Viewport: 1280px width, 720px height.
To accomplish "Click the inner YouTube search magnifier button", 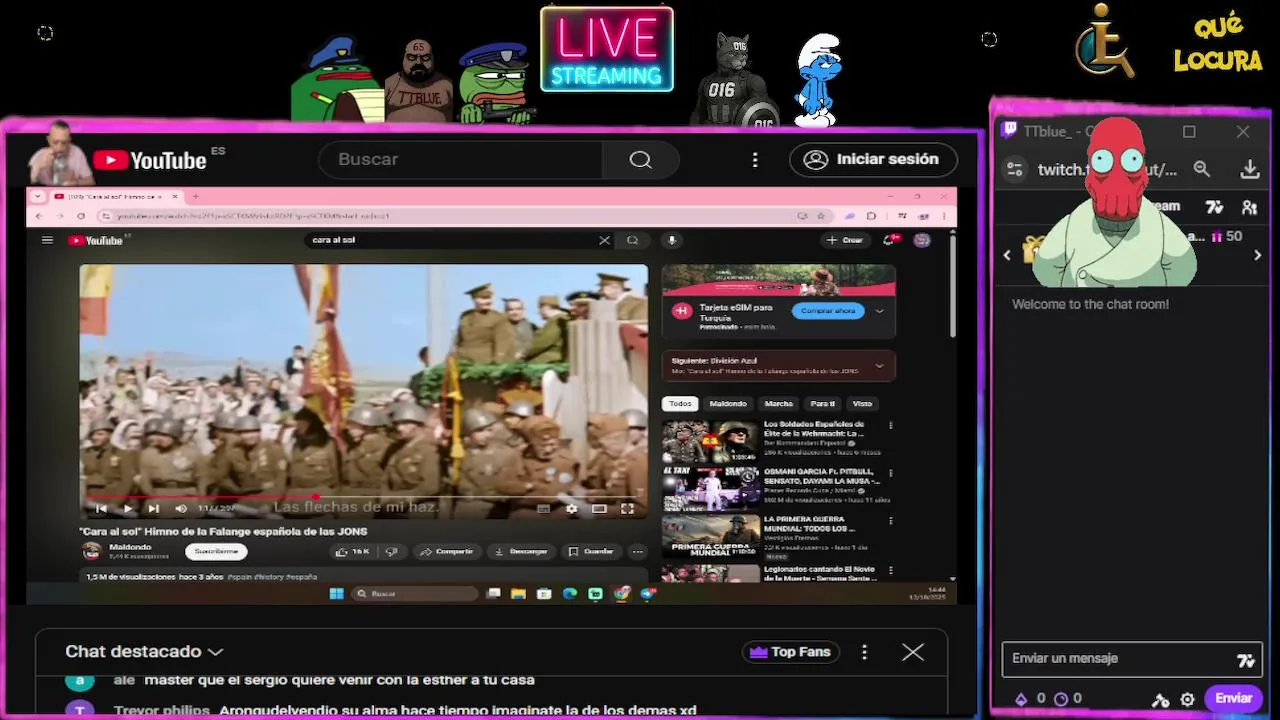I will pos(632,240).
